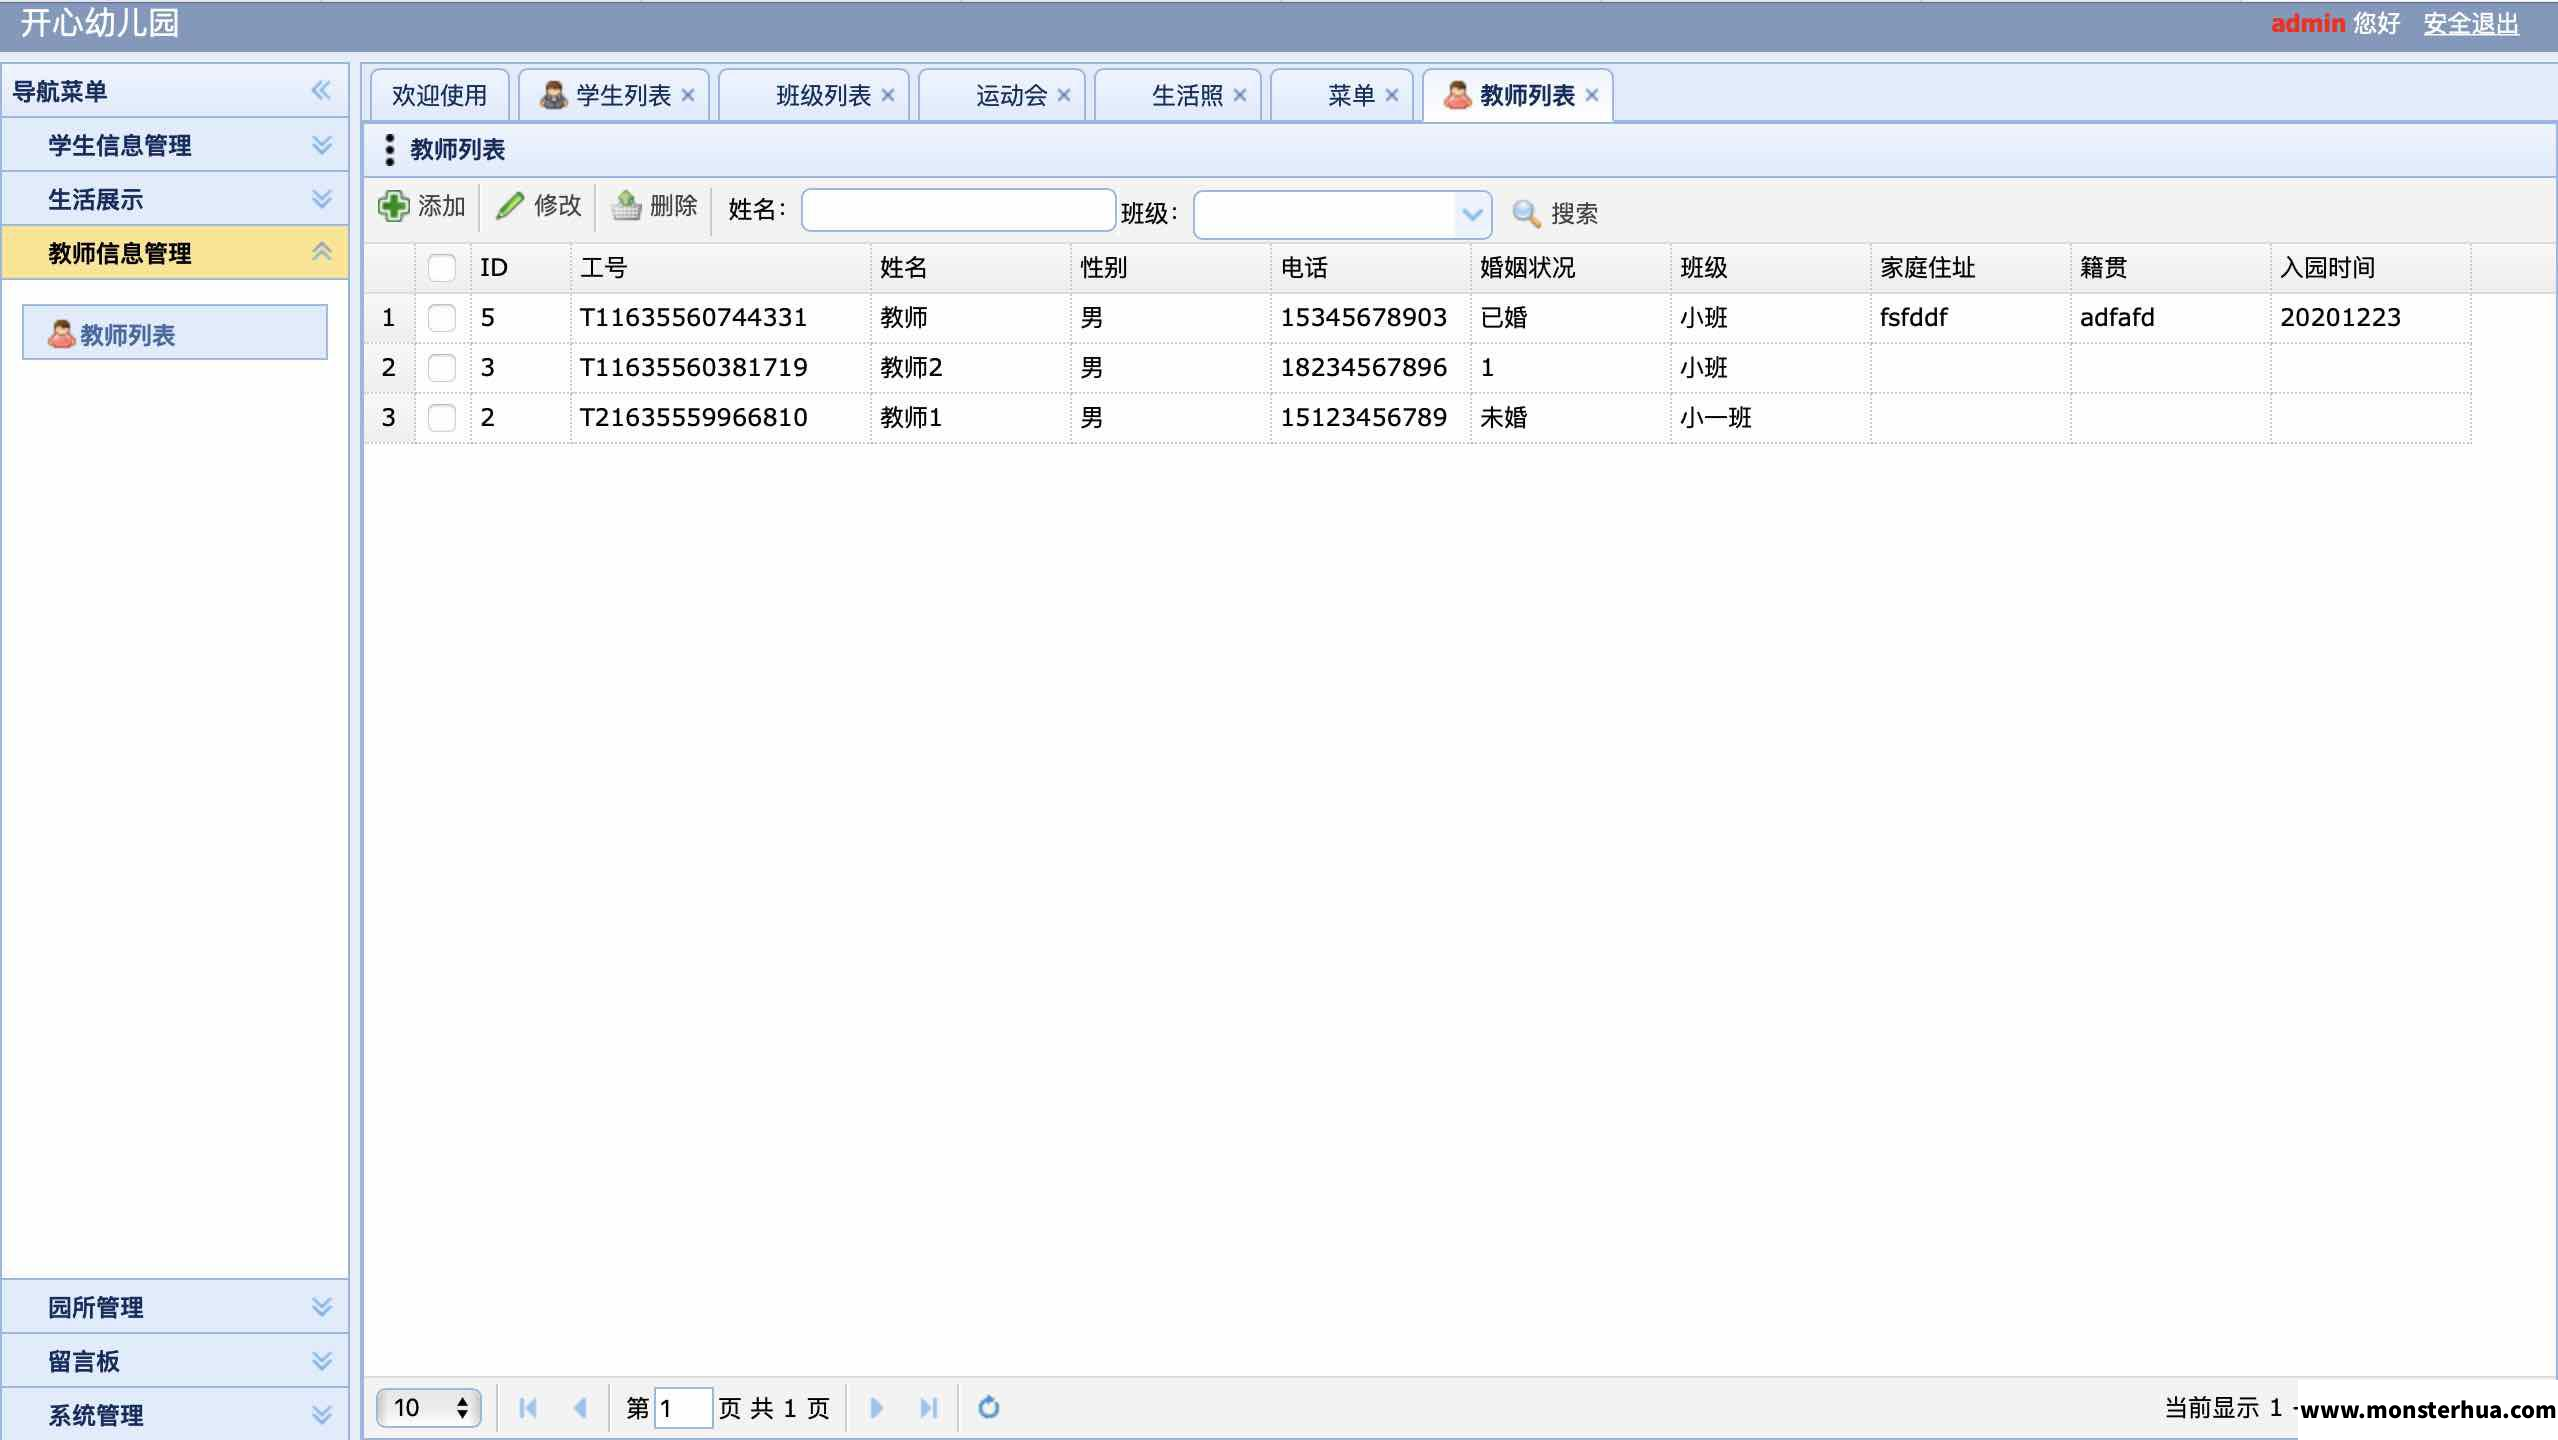This screenshot has height=1440, width=2558.
Task: Expand 生活展示 section
Action: point(321,199)
